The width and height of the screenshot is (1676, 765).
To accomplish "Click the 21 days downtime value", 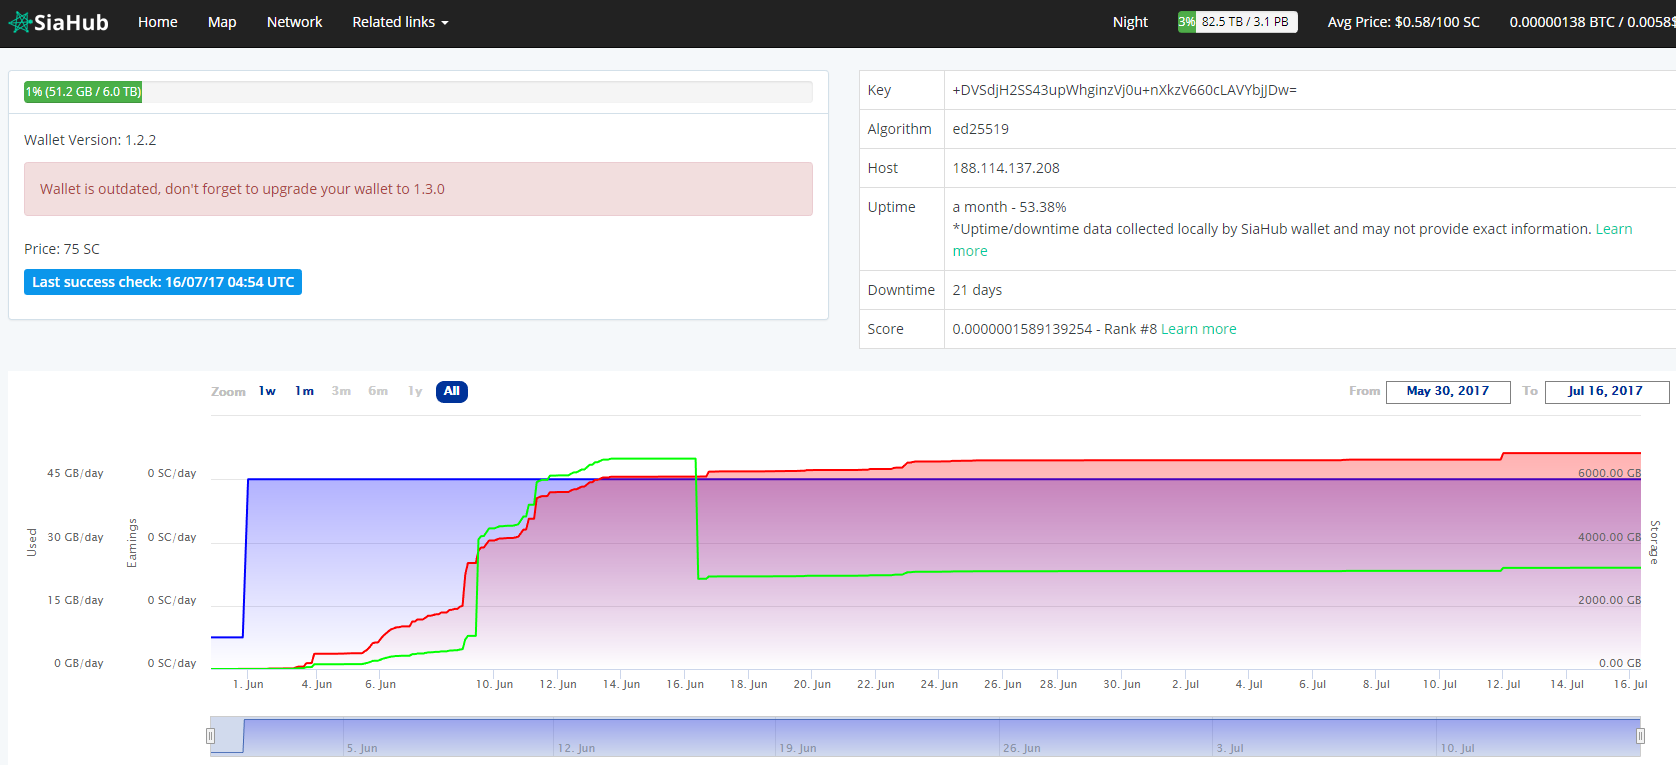I will coord(977,290).
